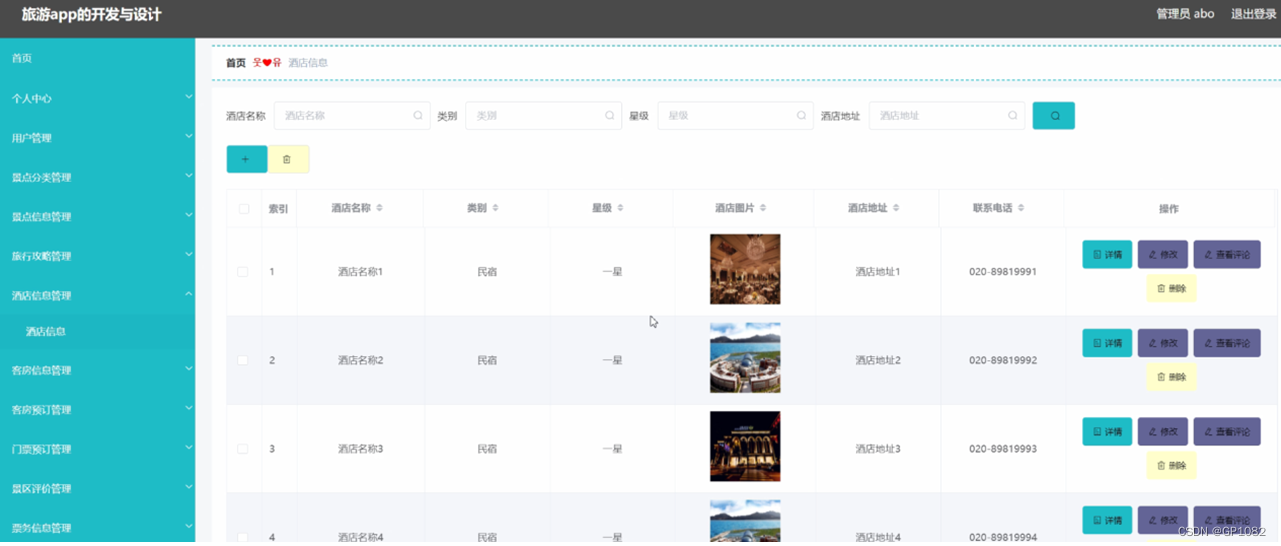Click 管理员 abo user label
This screenshot has width=1281, height=546.
(x=1185, y=14)
